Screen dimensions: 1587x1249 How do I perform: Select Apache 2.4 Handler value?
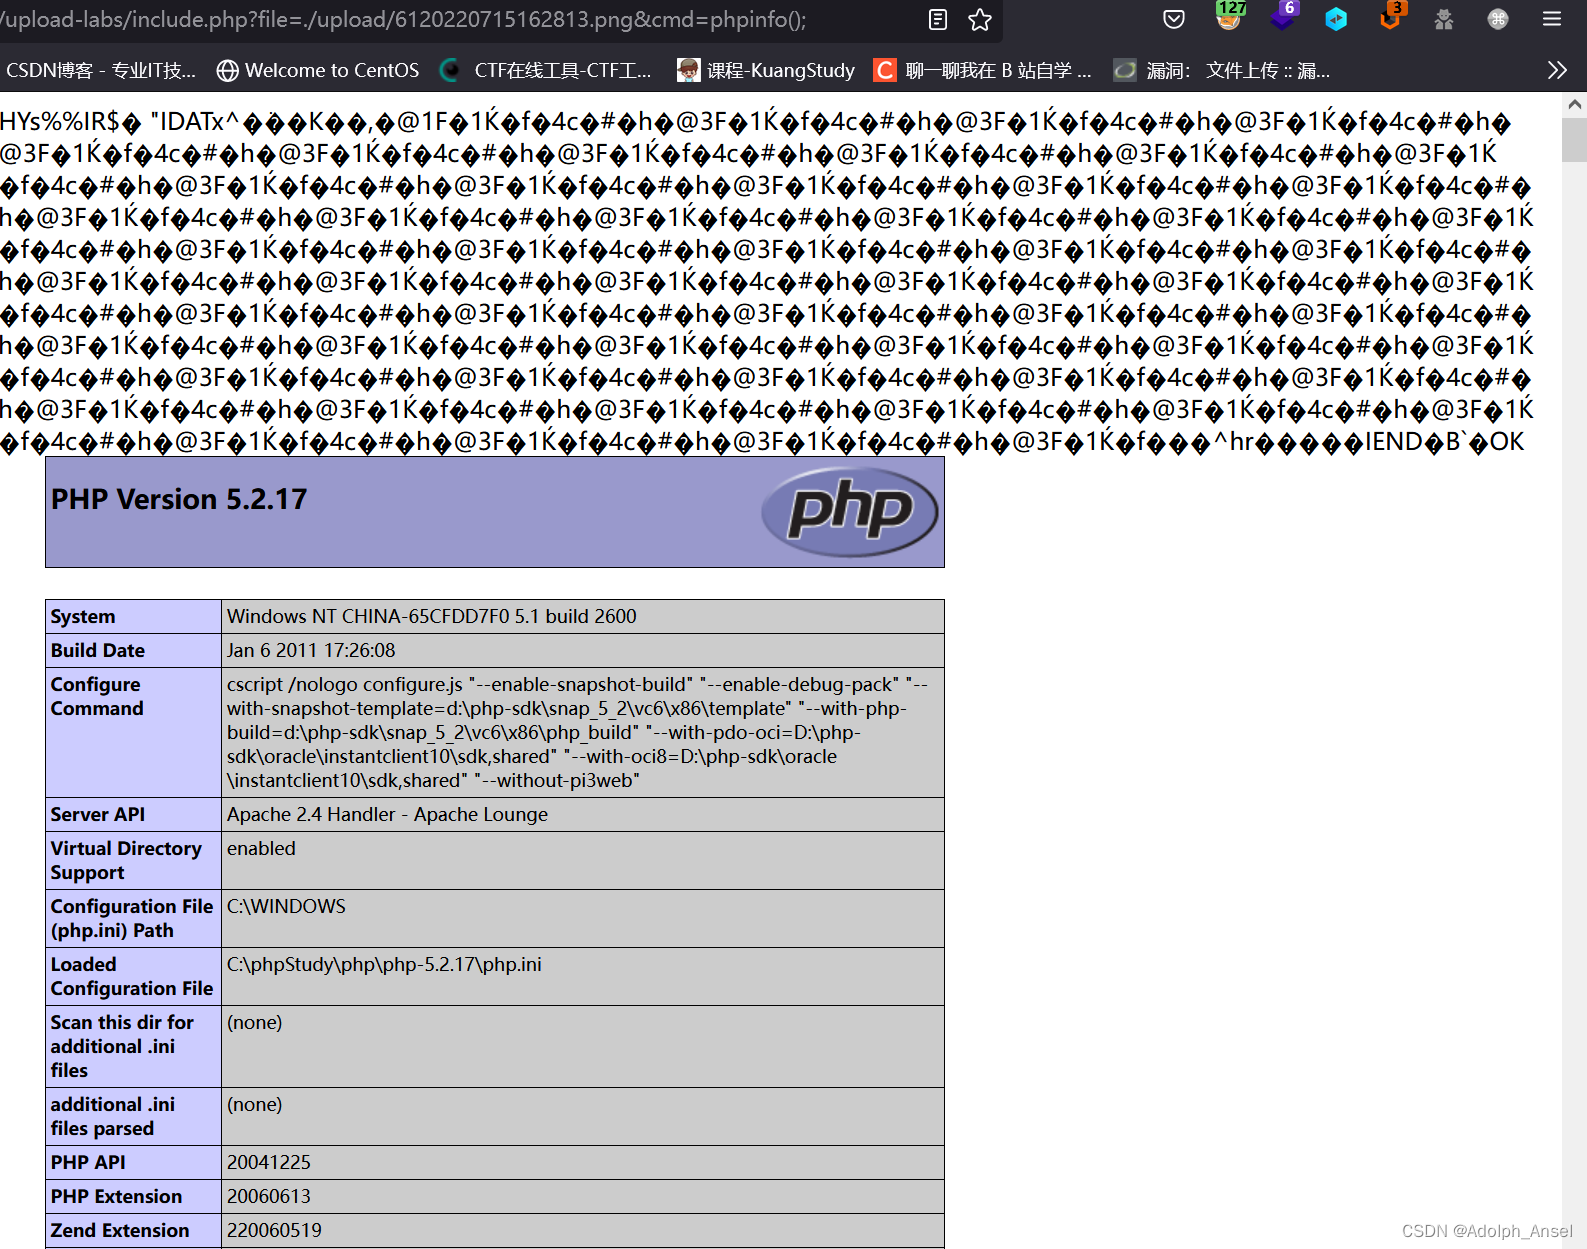pos(387,814)
